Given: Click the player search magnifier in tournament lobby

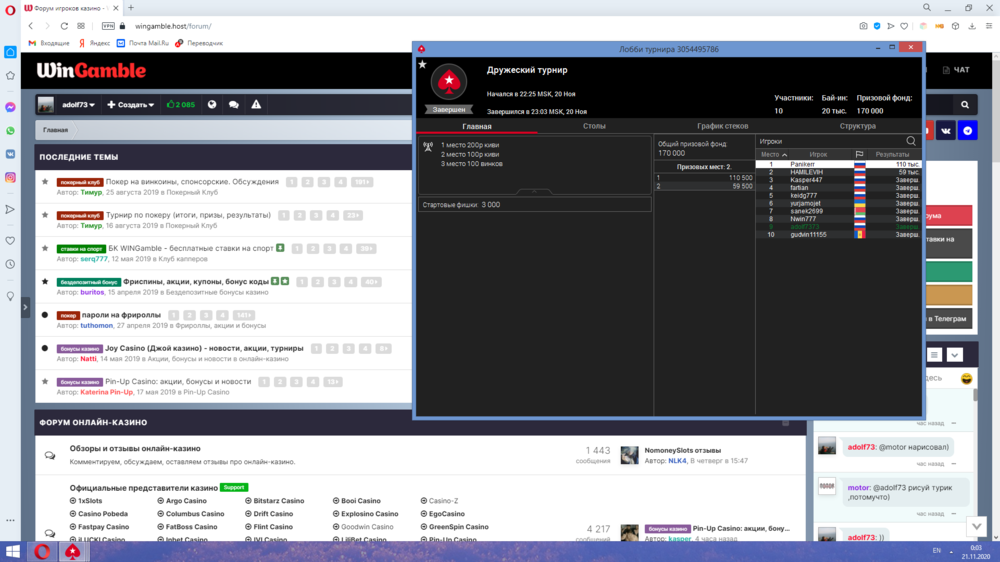Looking at the screenshot, I should tap(911, 141).
